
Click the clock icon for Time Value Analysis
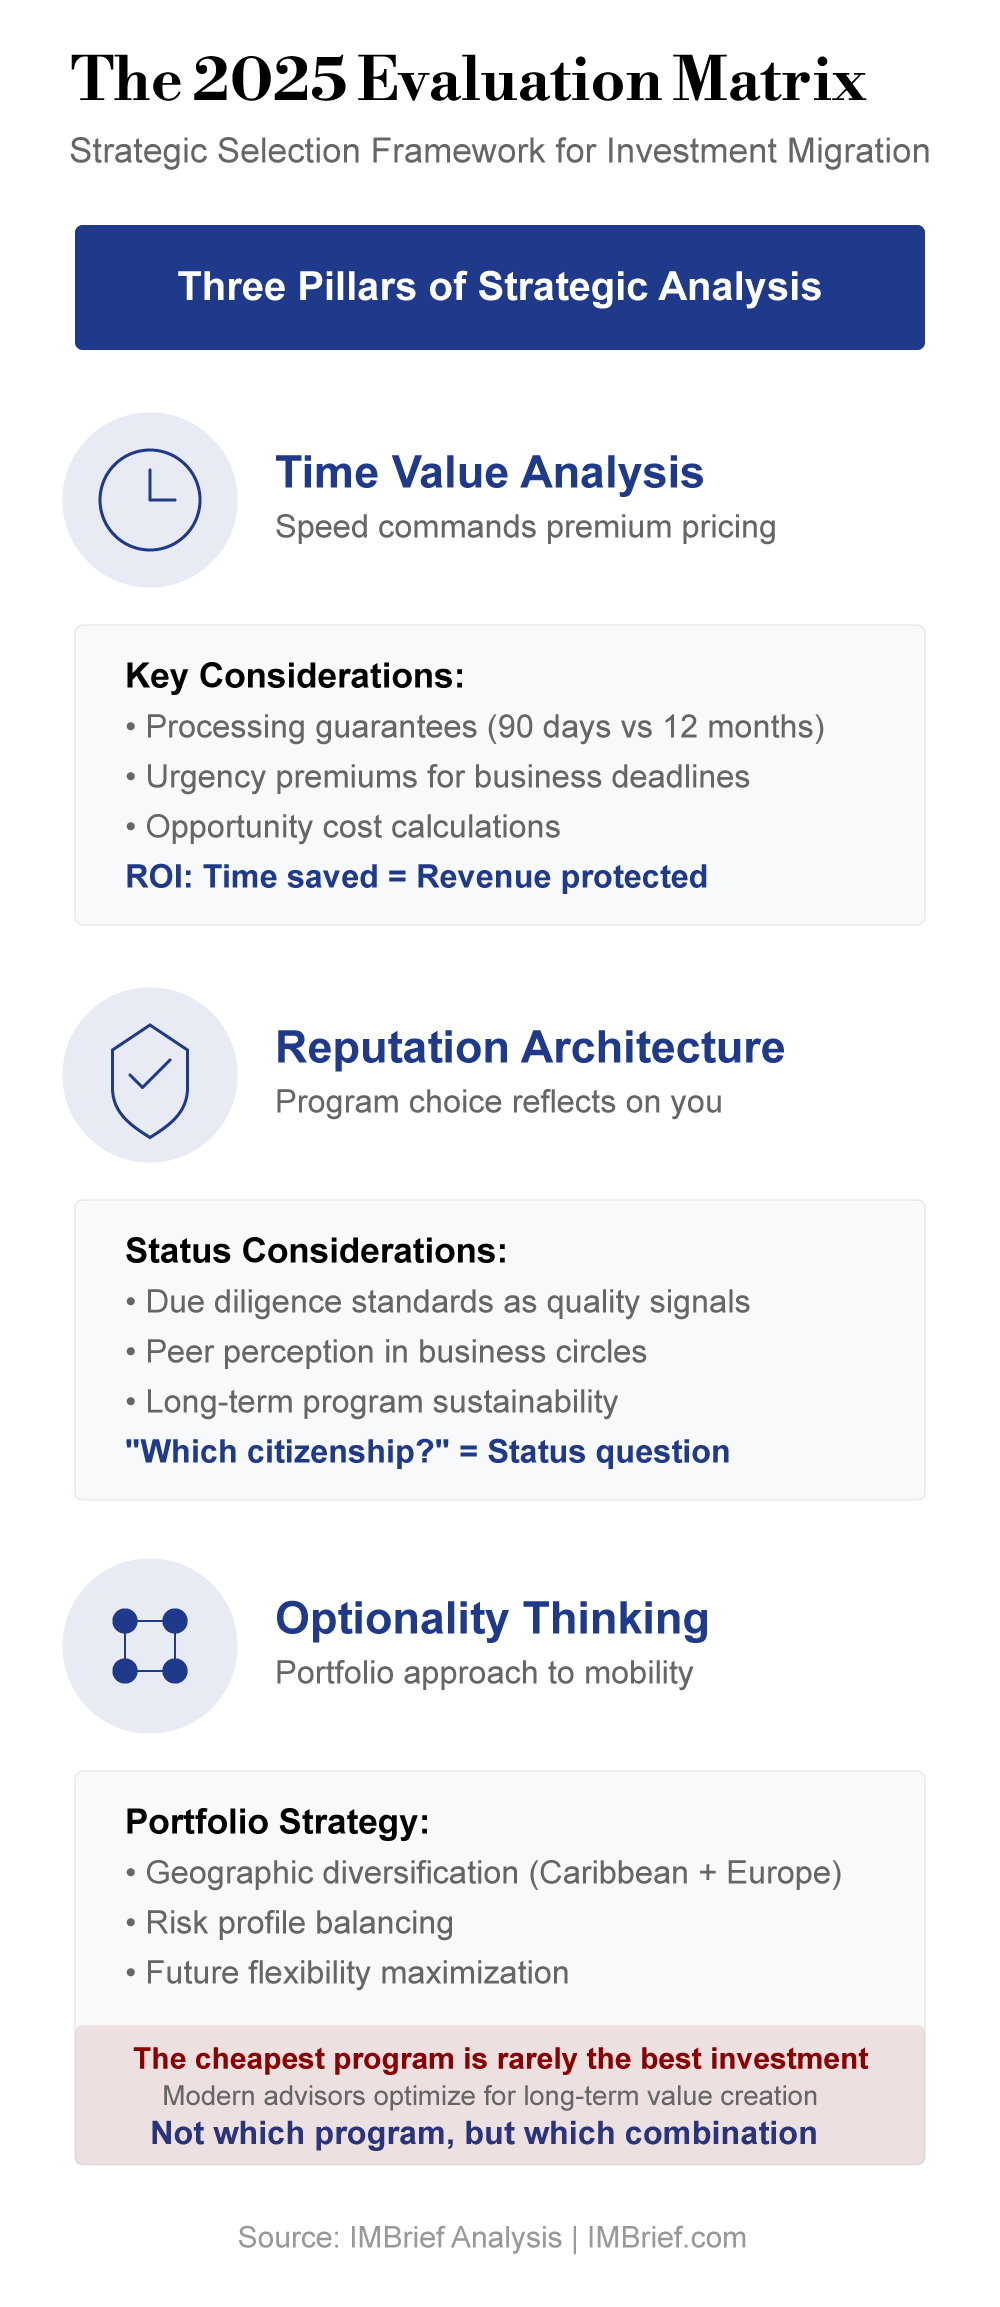[x=150, y=500]
